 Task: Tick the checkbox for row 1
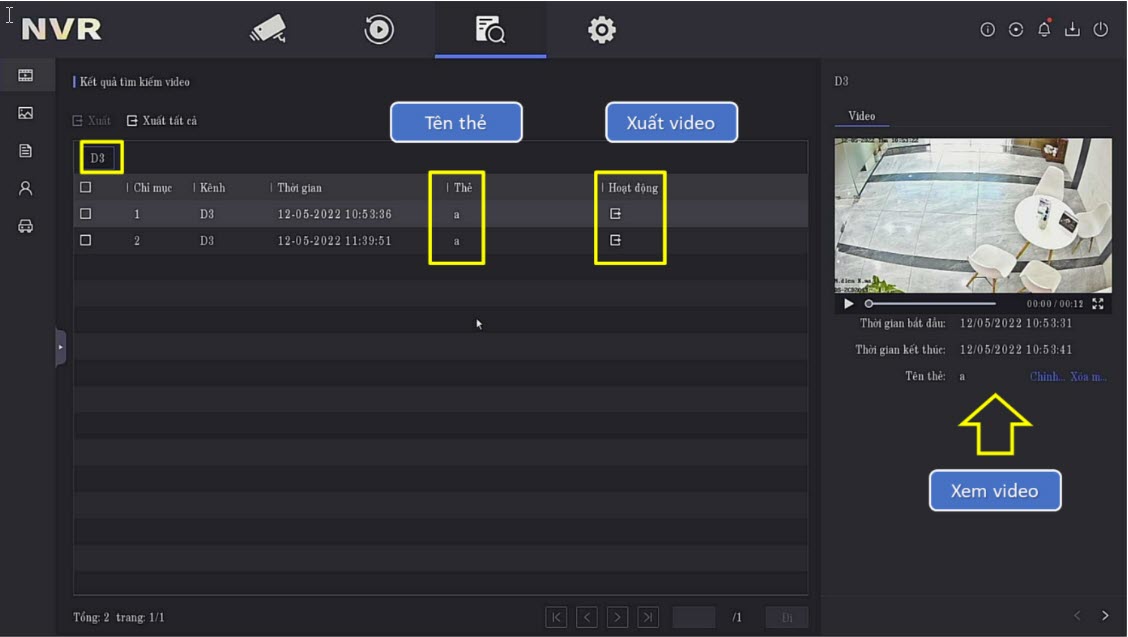(85, 214)
